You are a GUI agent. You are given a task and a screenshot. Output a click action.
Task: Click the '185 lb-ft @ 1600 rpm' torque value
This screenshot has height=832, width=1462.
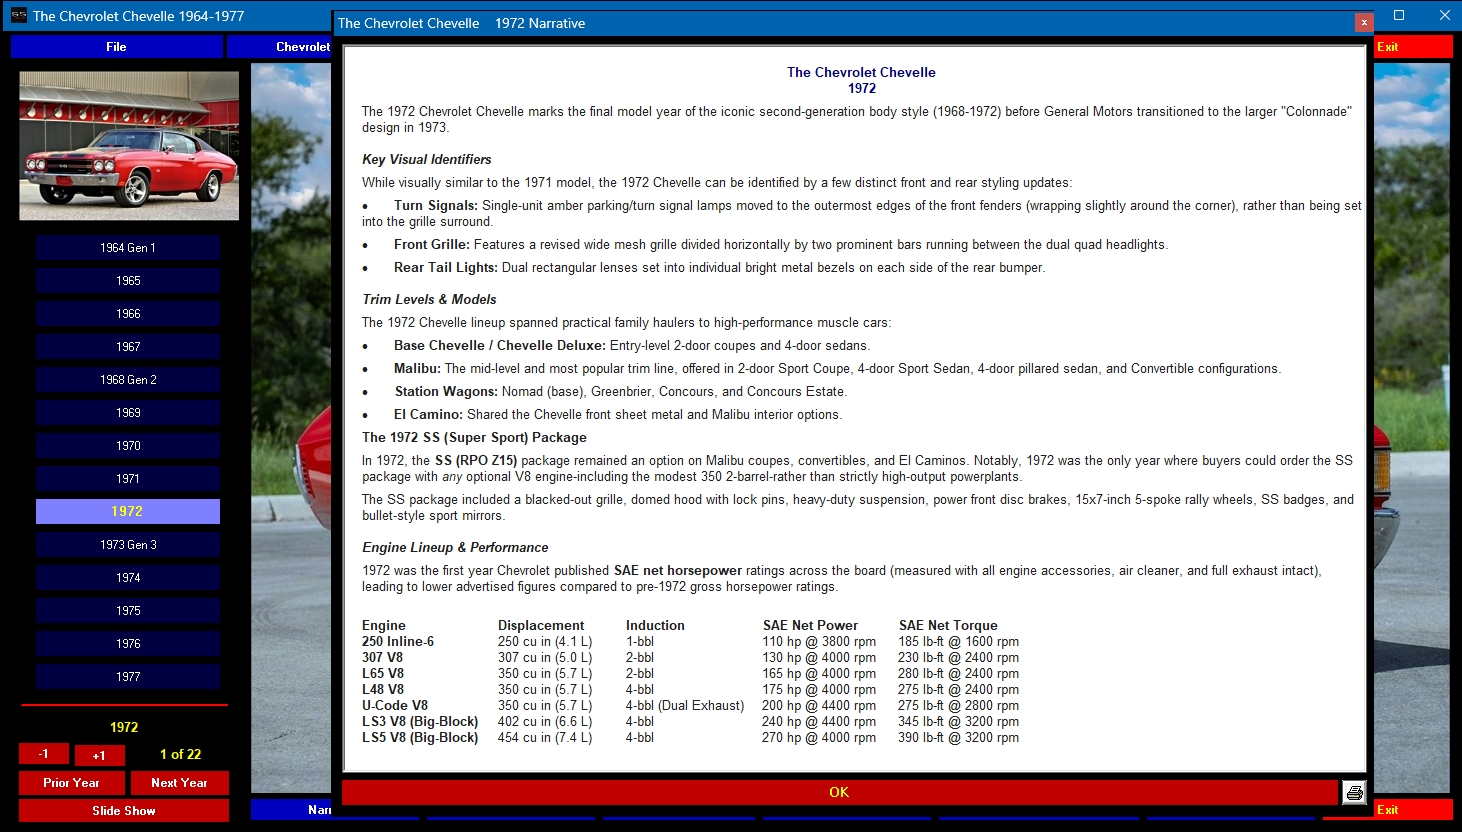coord(958,641)
